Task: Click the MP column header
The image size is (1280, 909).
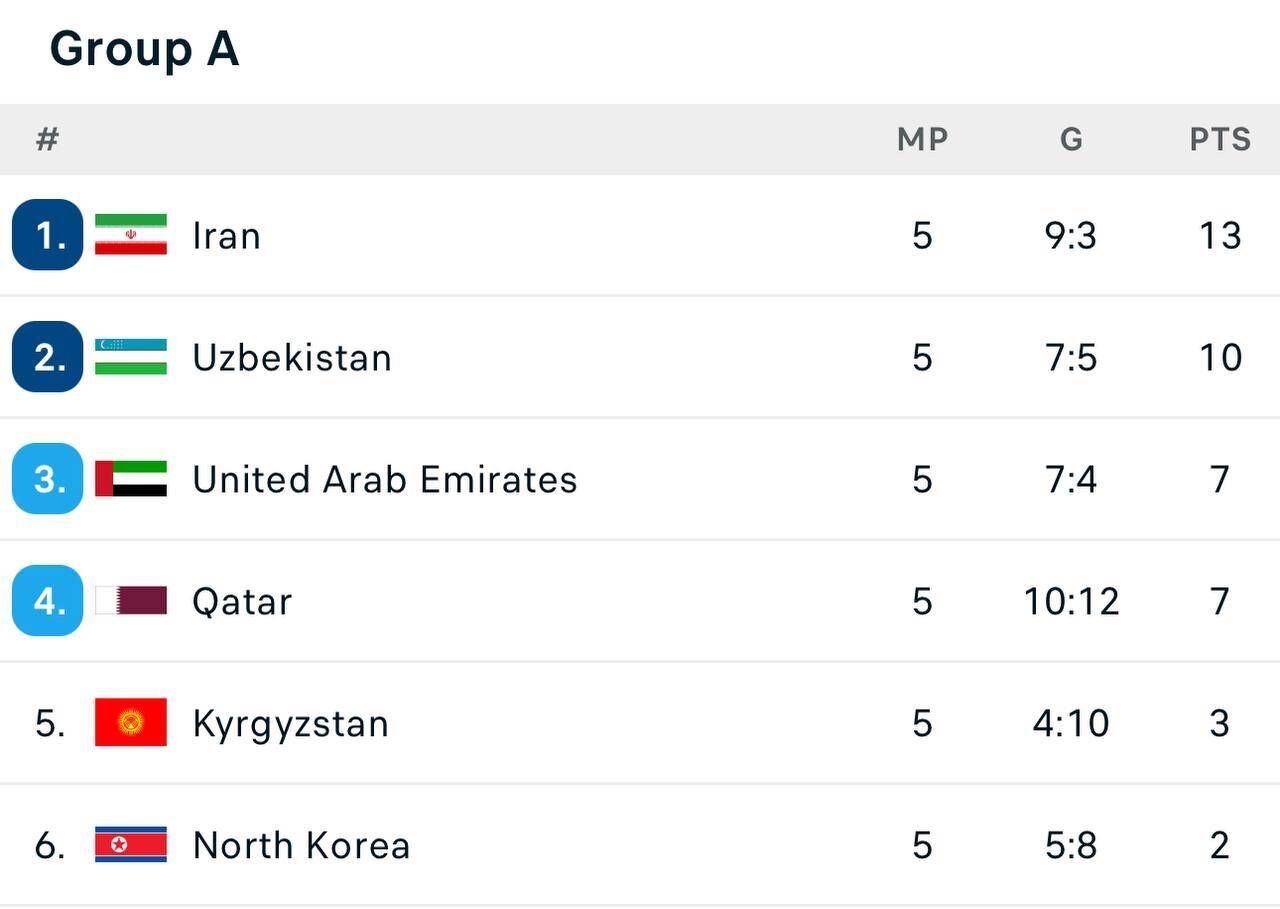Action: tap(922, 139)
